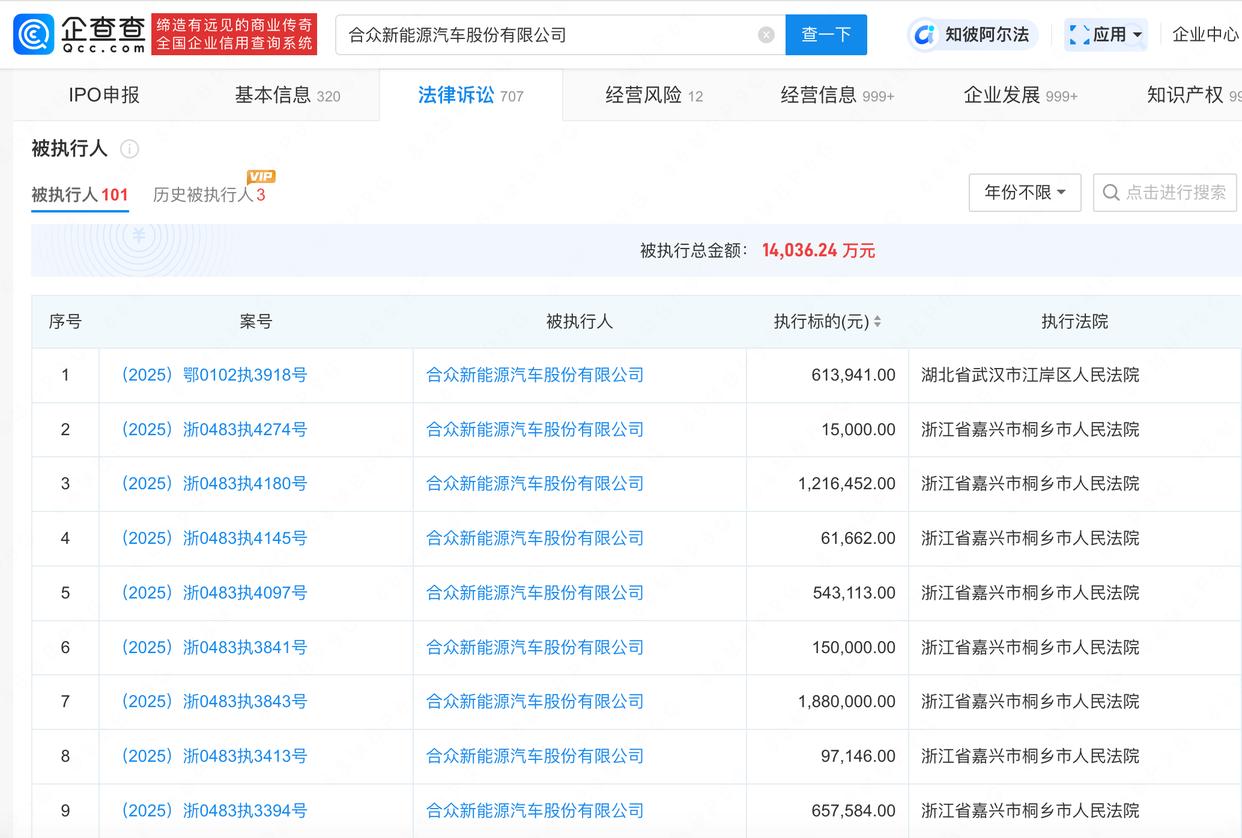Viewport: 1242px width, 838px height.
Task: Click the 查一下 search button
Action: [826, 35]
